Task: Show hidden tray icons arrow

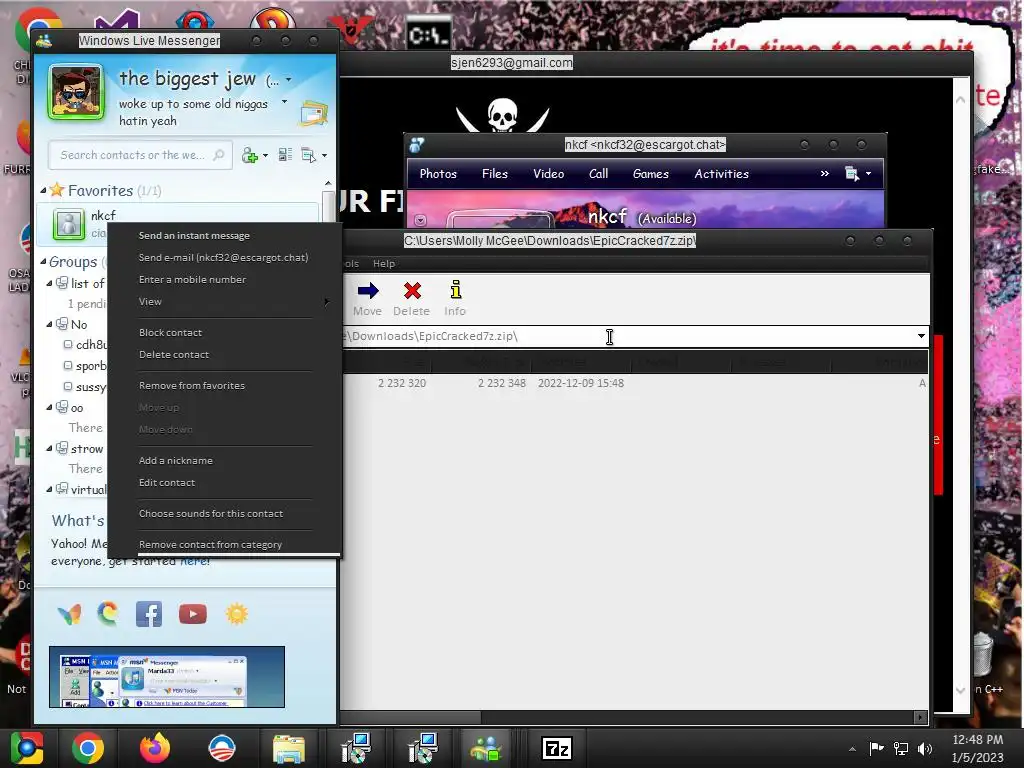Action: pyautogui.click(x=852, y=749)
